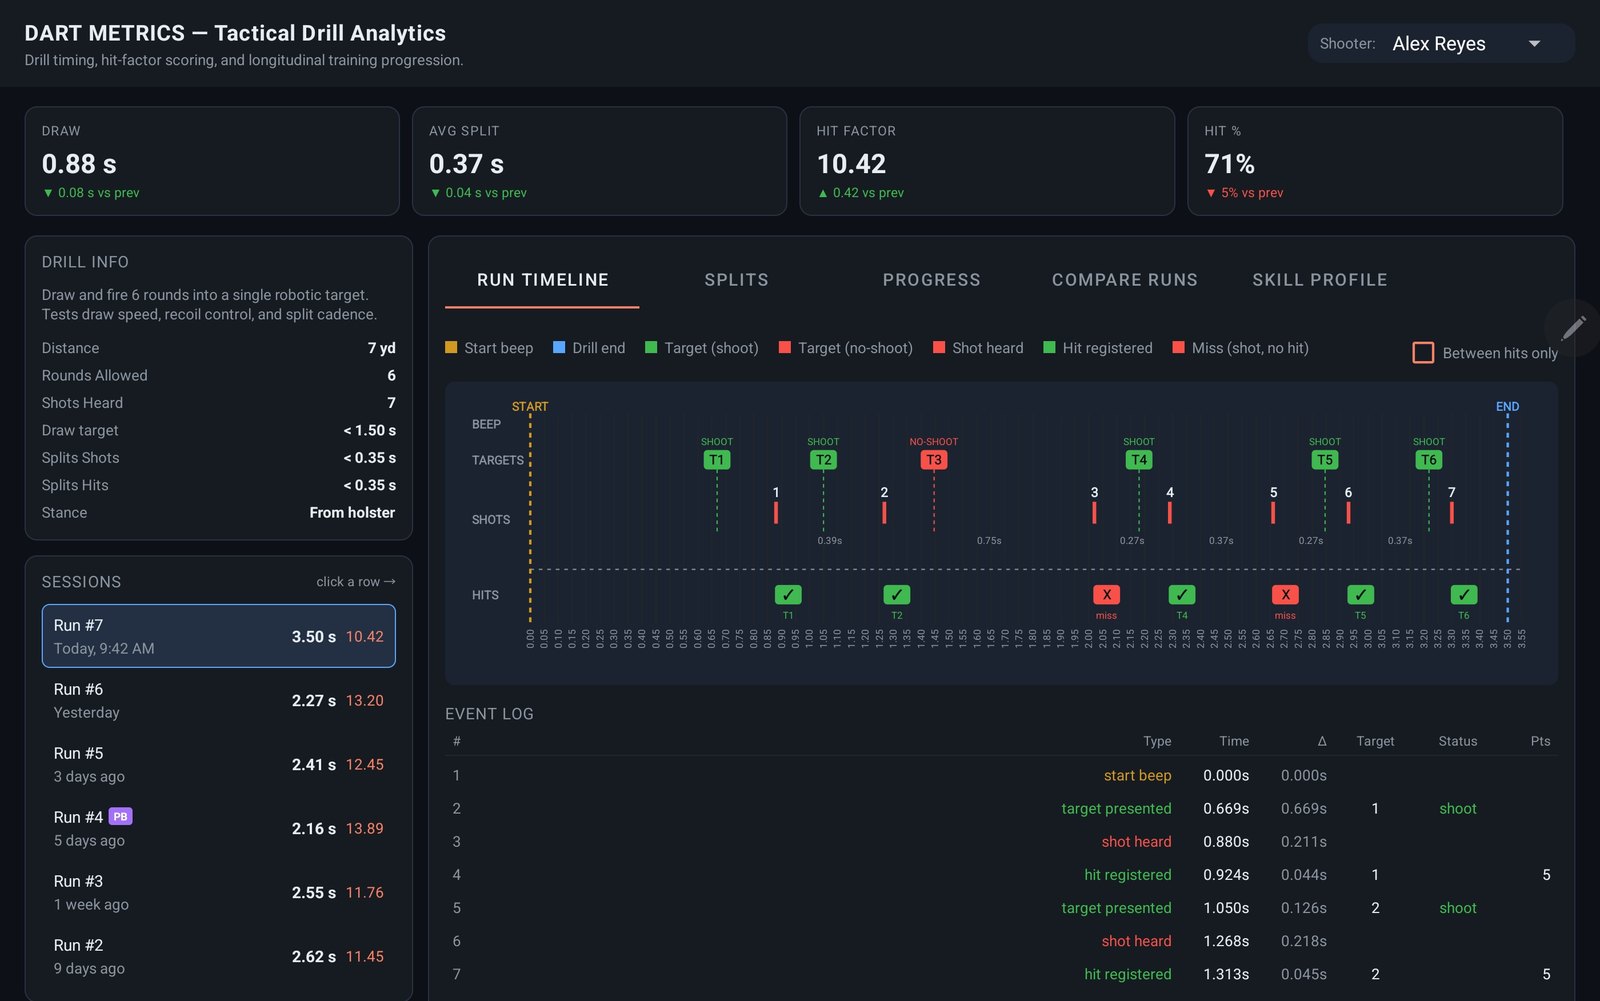Click the T6 shoot target marker
Image resolution: width=1600 pixels, height=1001 pixels.
pyautogui.click(x=1428, y=460)
